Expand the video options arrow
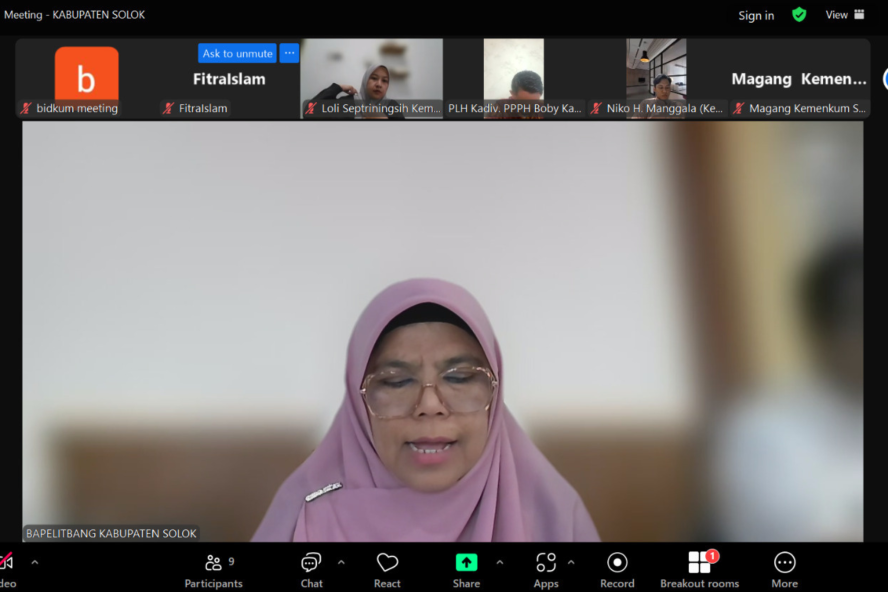The height and width of the screenshot is (592, 888). click(35, 562)
